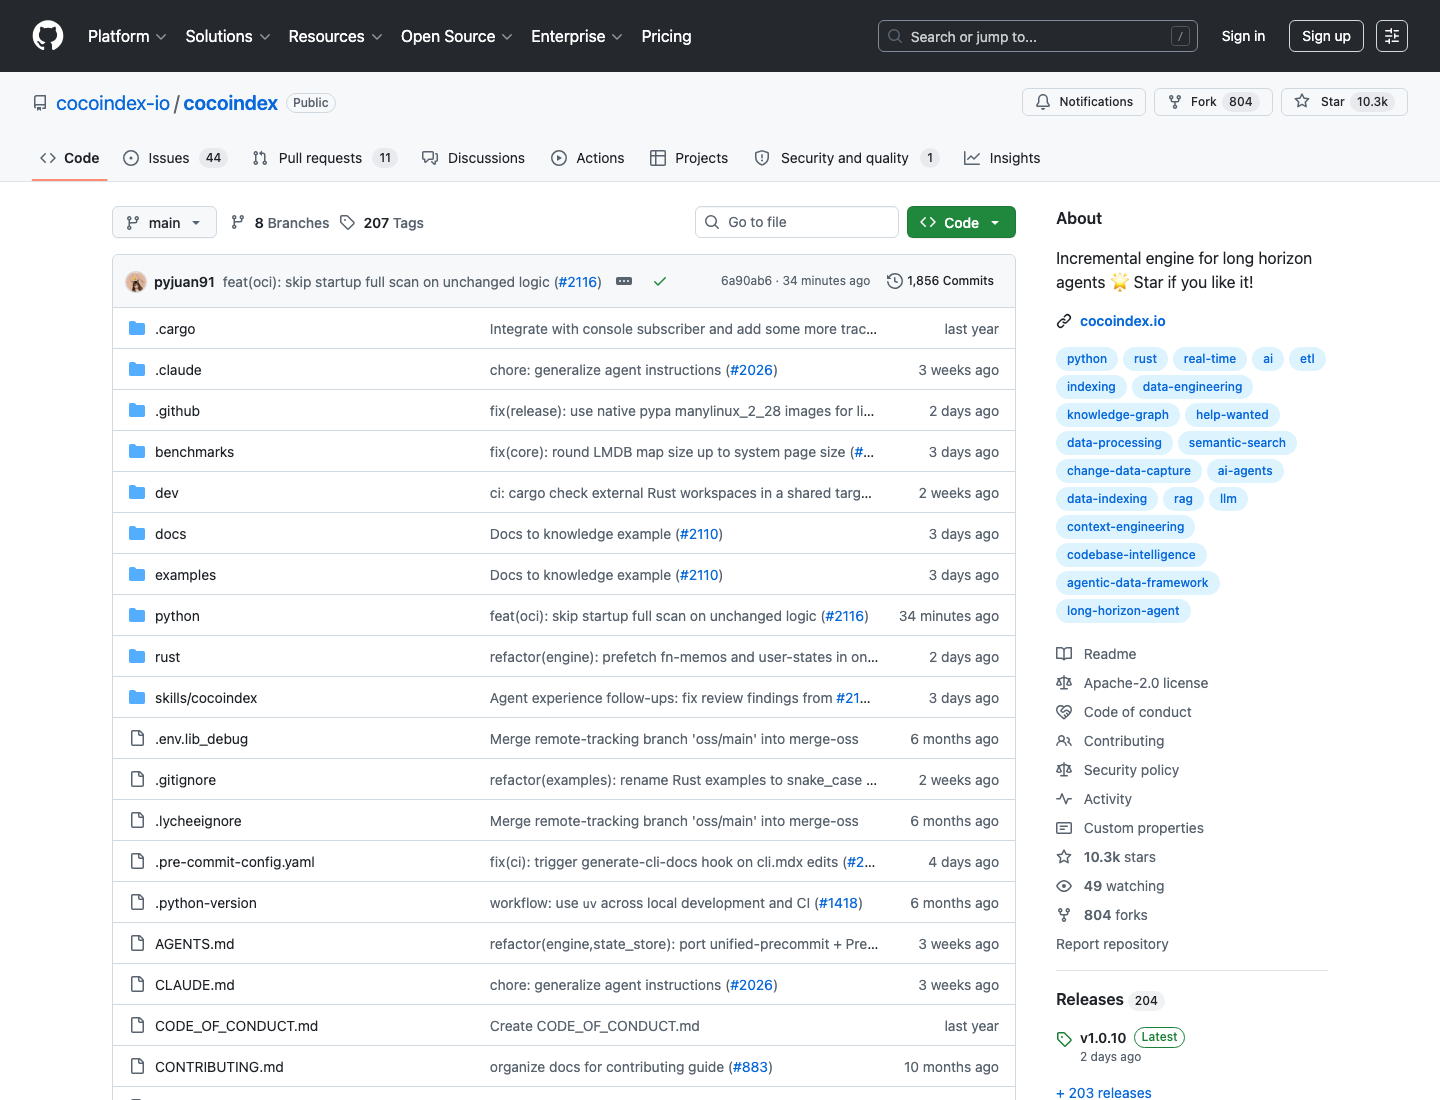This screenshot has width=1440, height=1100.
Task: Select the semantic-search topic tag
Action: 1237,443
